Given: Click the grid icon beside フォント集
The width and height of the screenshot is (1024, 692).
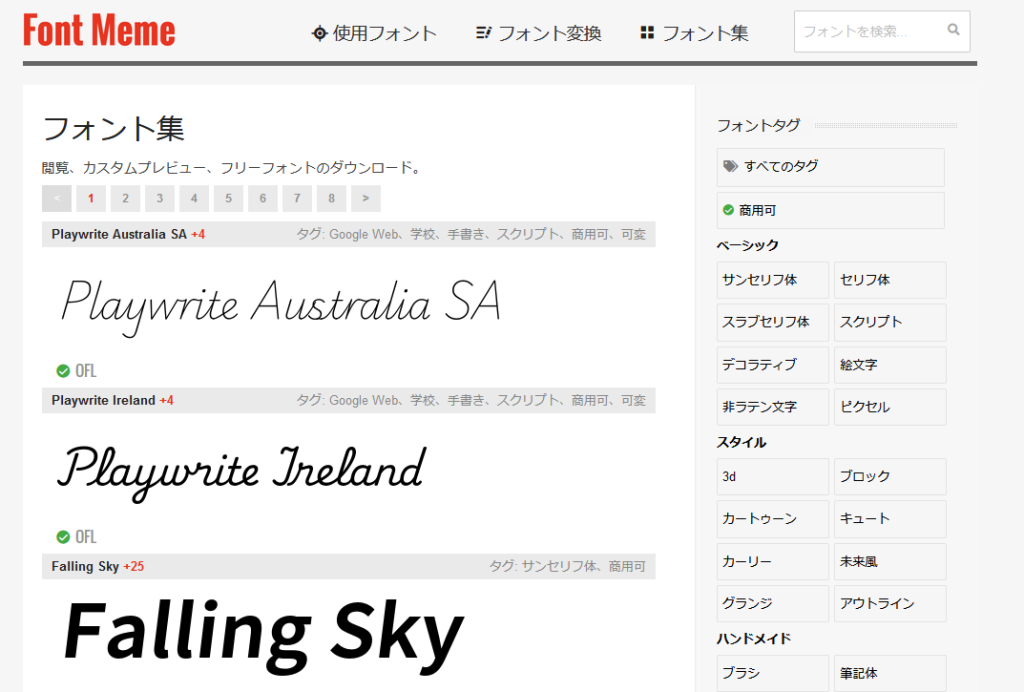Looking at the screenshot, I should (x=647, y=33).
